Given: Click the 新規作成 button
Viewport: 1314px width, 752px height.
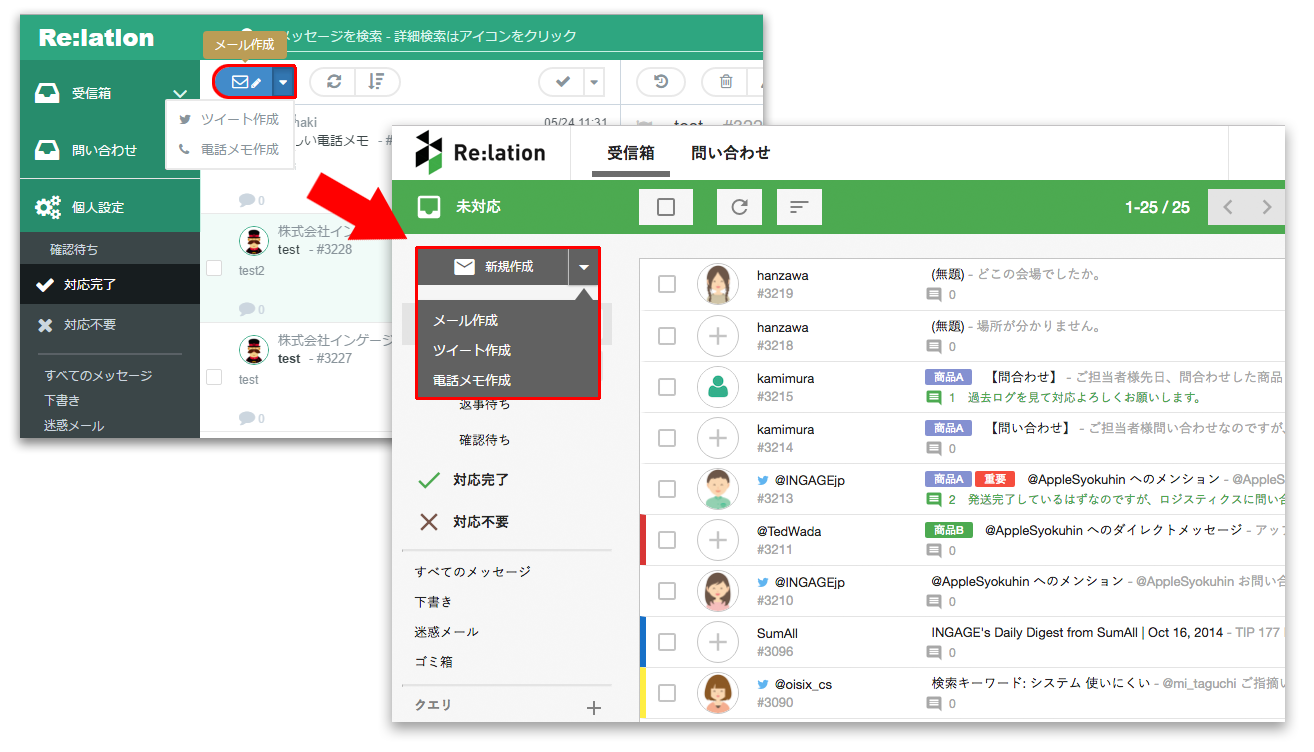Looking at the screenshot, I should point(493,267).
